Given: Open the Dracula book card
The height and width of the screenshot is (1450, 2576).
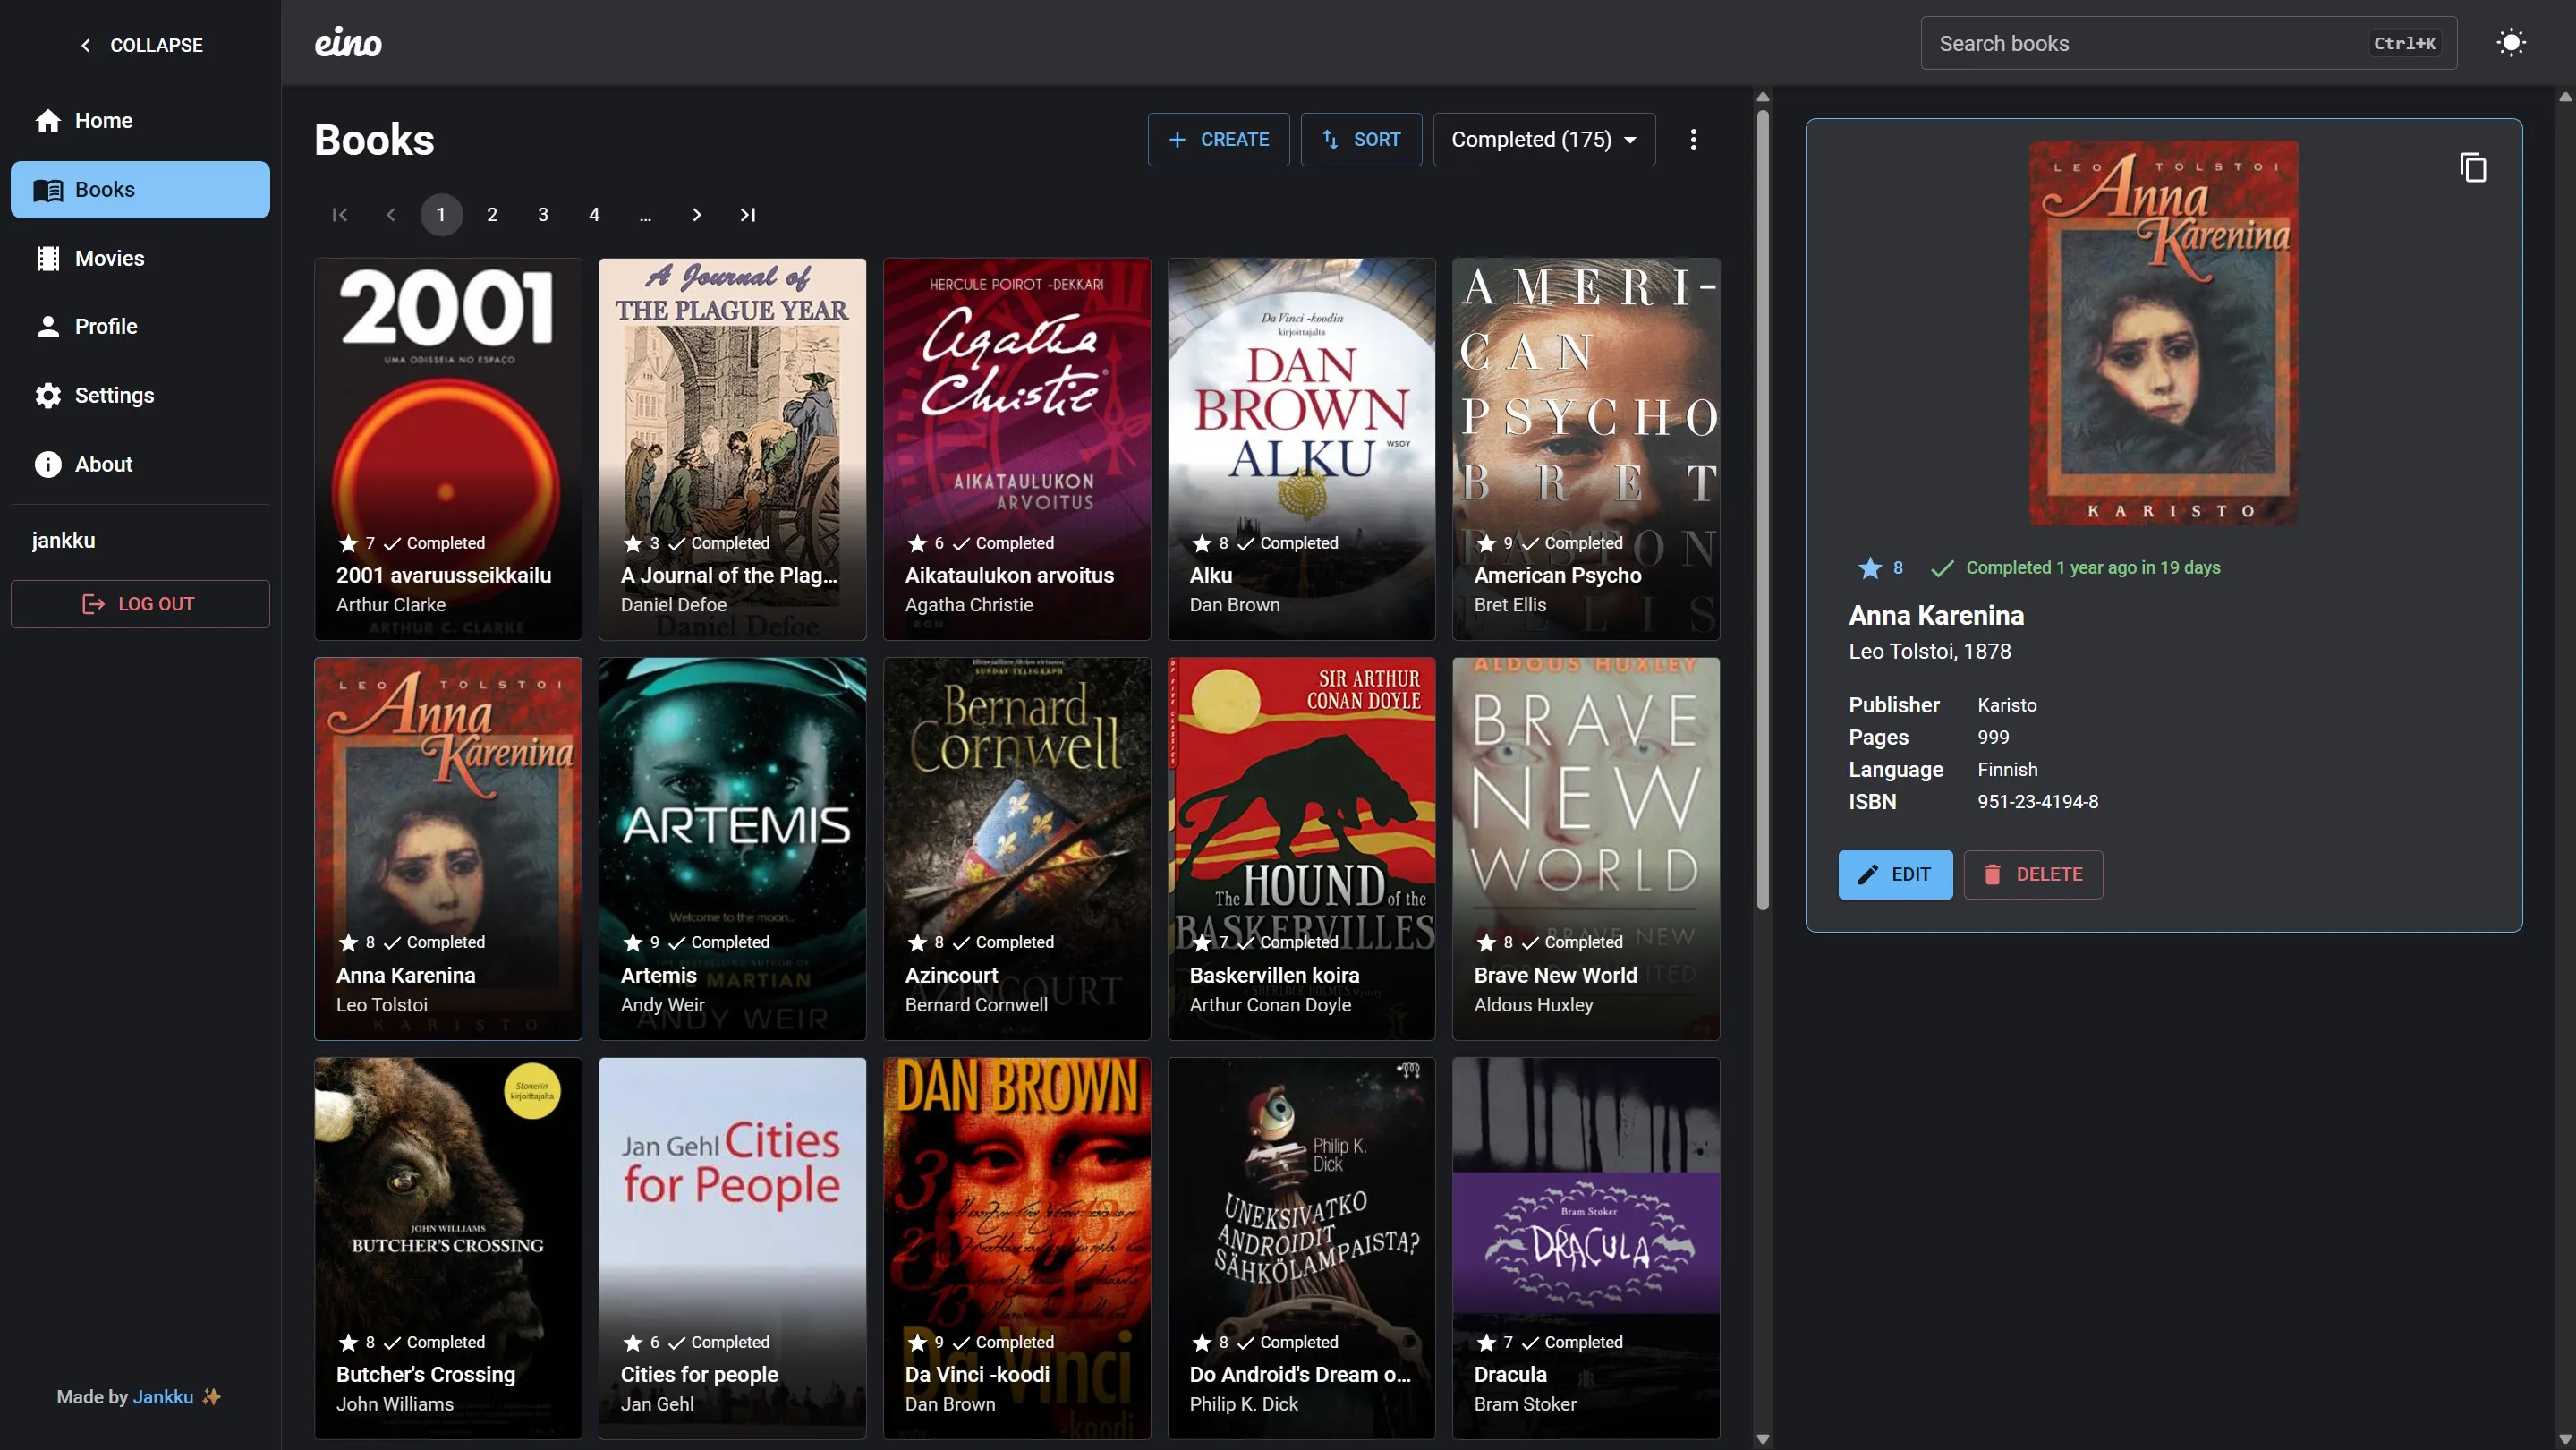Looking at the screenshot, I should pyautogui.click(x=1586, y=1248).
